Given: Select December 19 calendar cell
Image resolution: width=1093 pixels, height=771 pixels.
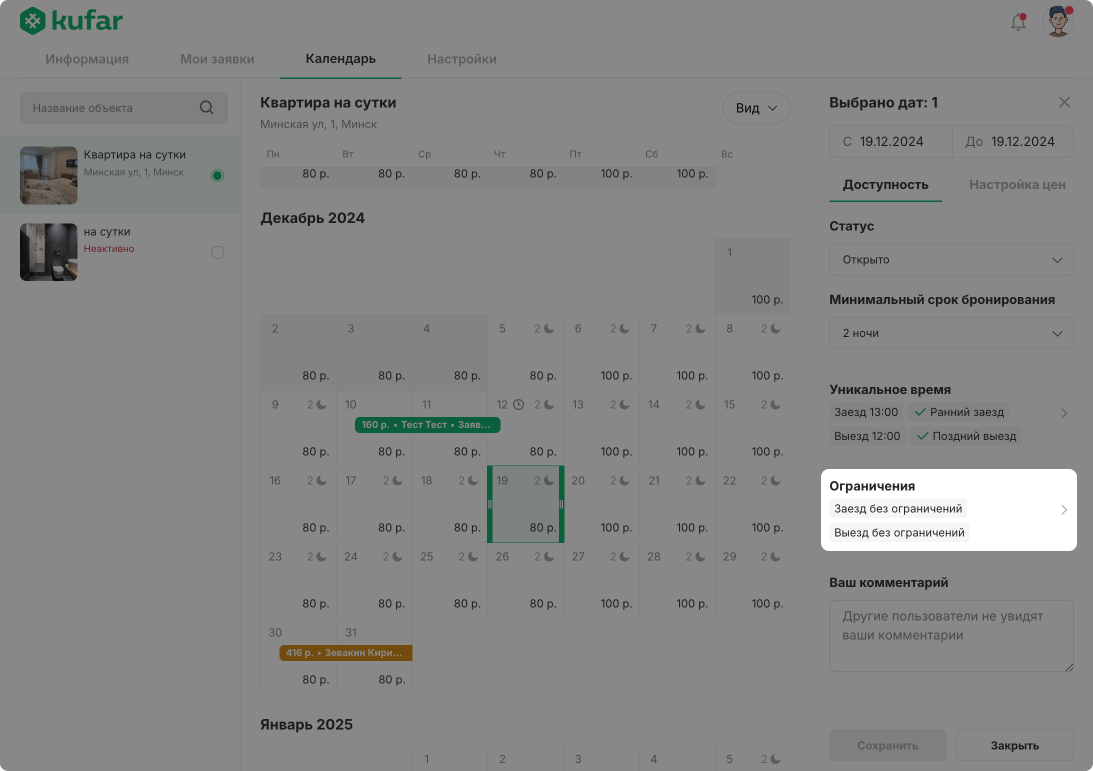Looking at the screenshot, I should click(526, 504).
